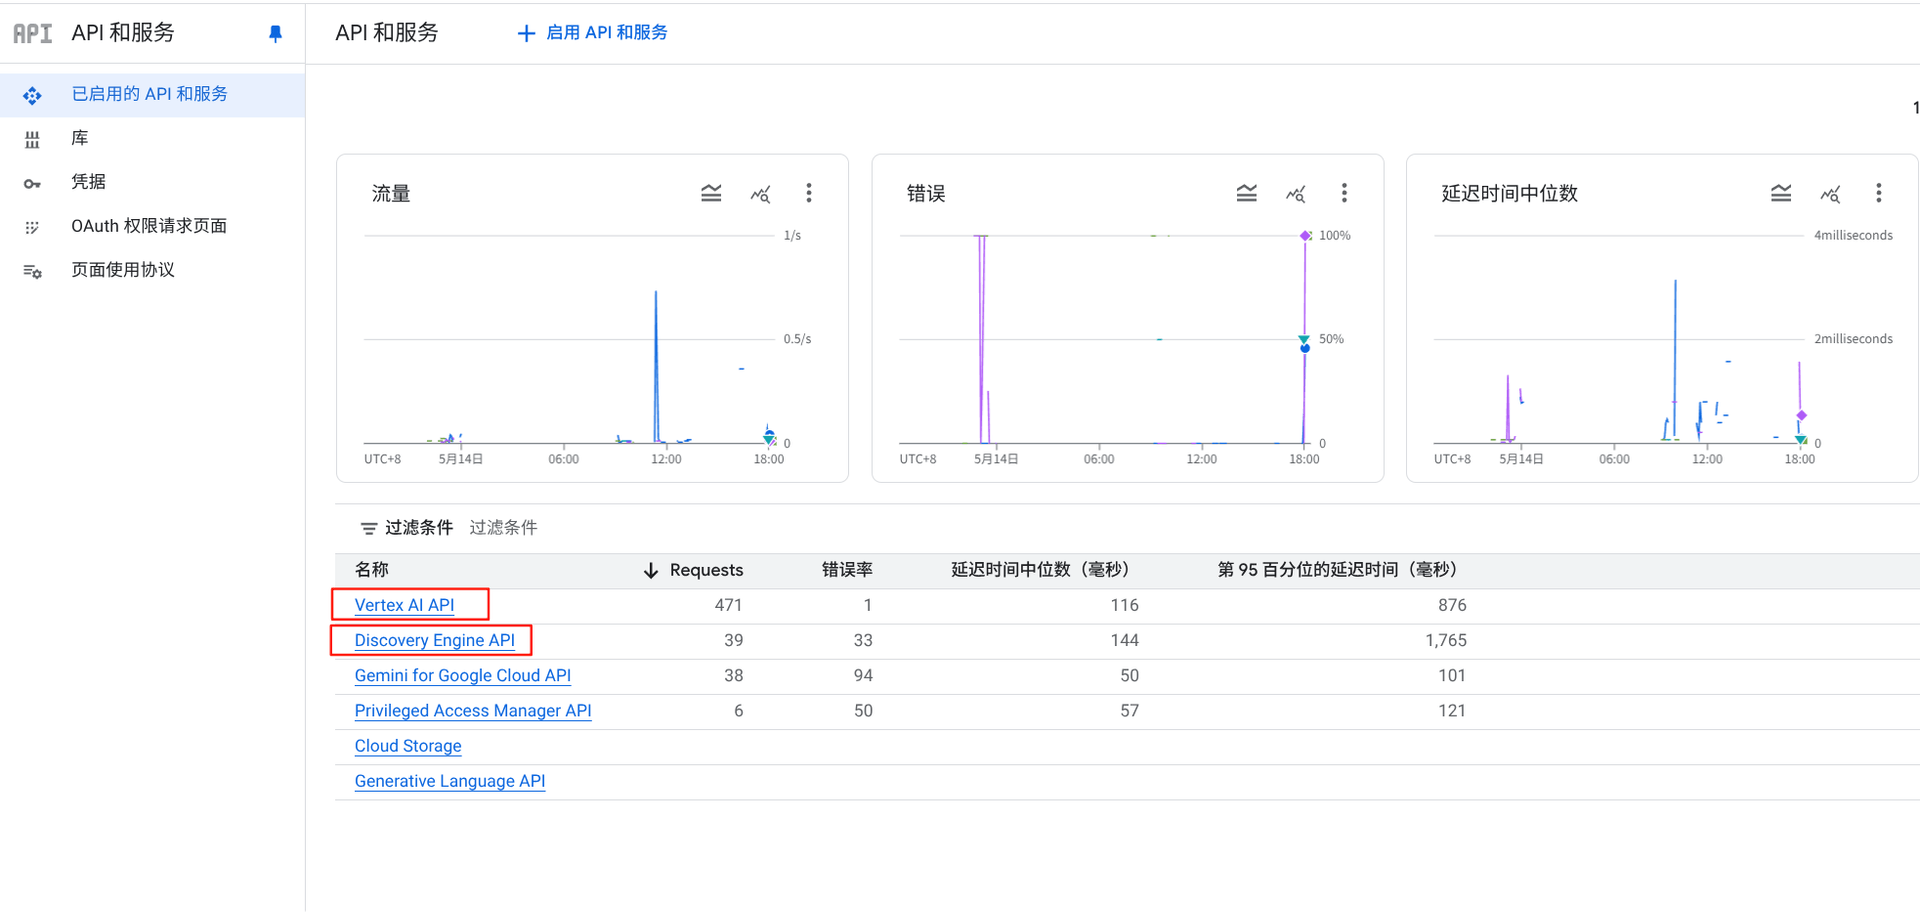Click requests value 471 for Vertex AI
Screen dimensions: 1920x912
click(x=728, y=605)
